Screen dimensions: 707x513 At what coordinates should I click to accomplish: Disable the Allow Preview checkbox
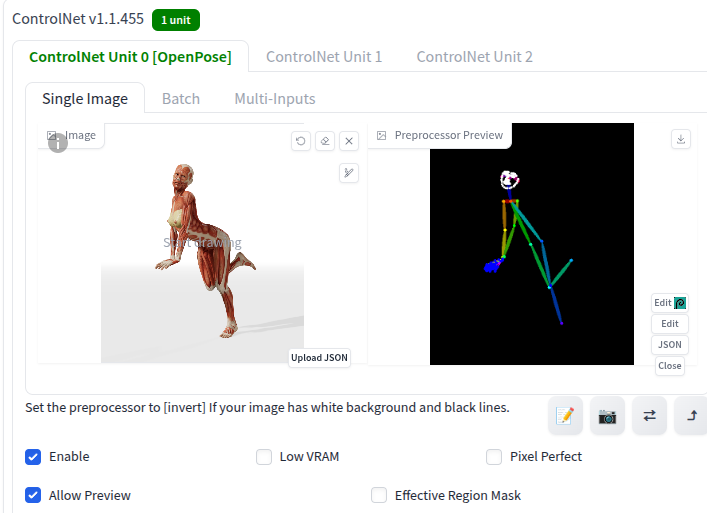tap(33, 495)
